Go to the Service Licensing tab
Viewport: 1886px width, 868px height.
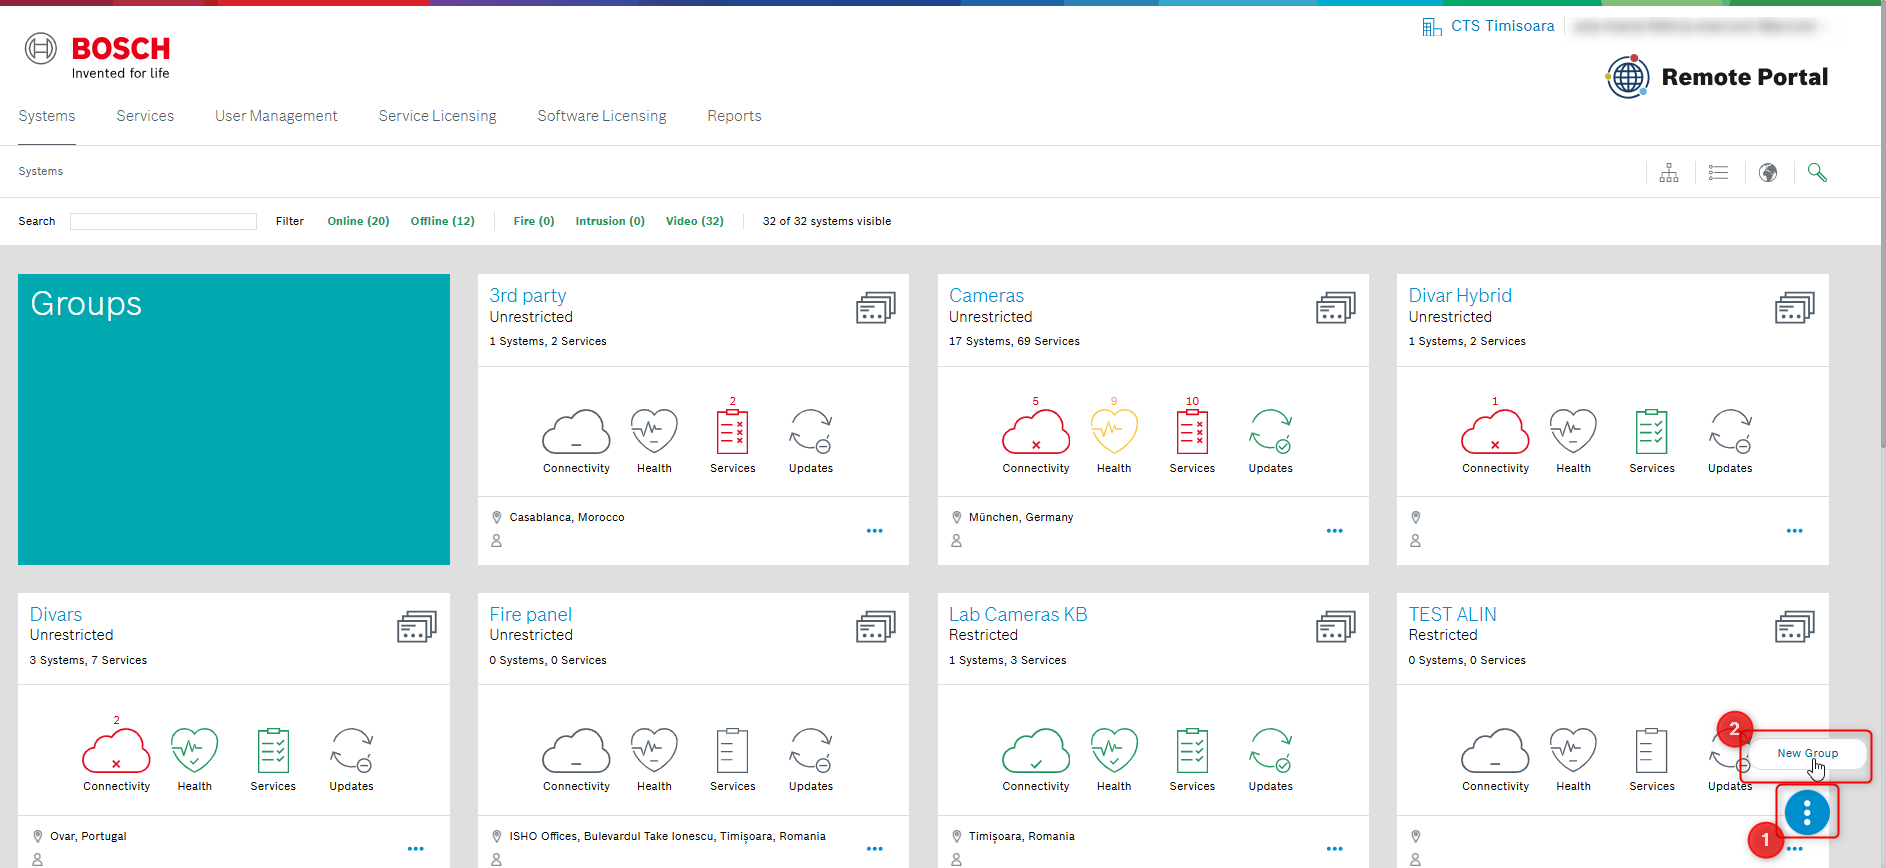point(437,116)
